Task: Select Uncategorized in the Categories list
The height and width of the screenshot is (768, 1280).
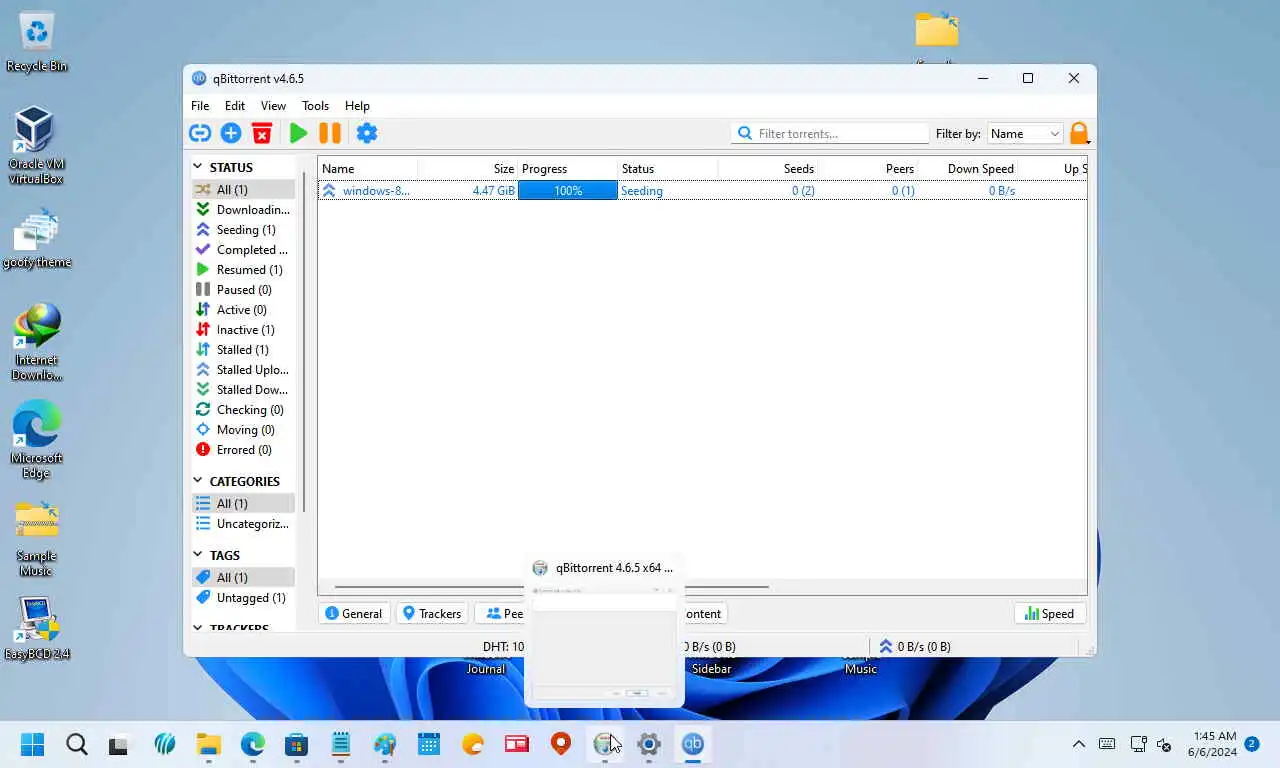Action: pos(243,524)
